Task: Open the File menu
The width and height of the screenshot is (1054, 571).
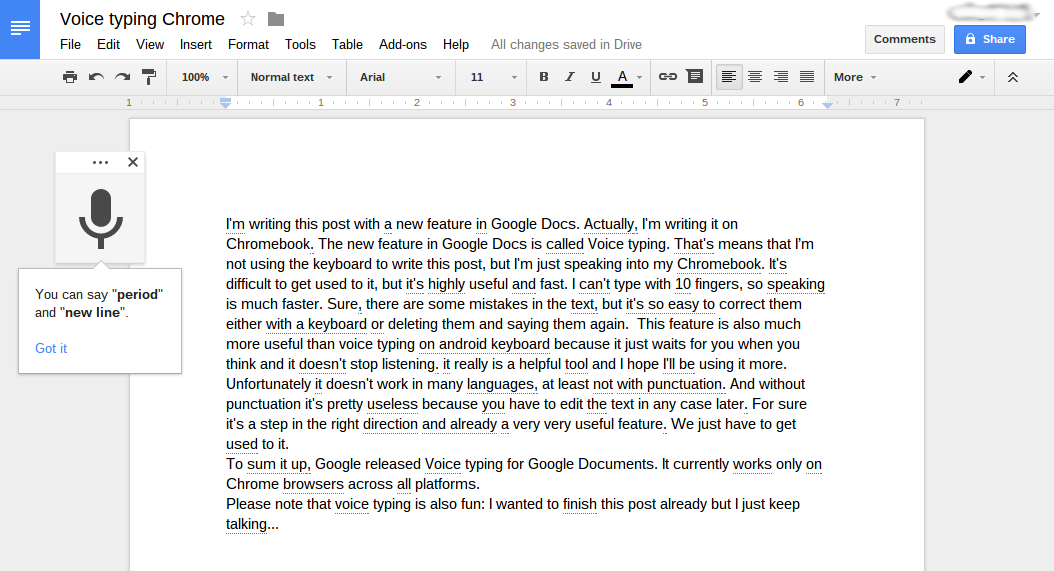Action: (x=70, y=44)
